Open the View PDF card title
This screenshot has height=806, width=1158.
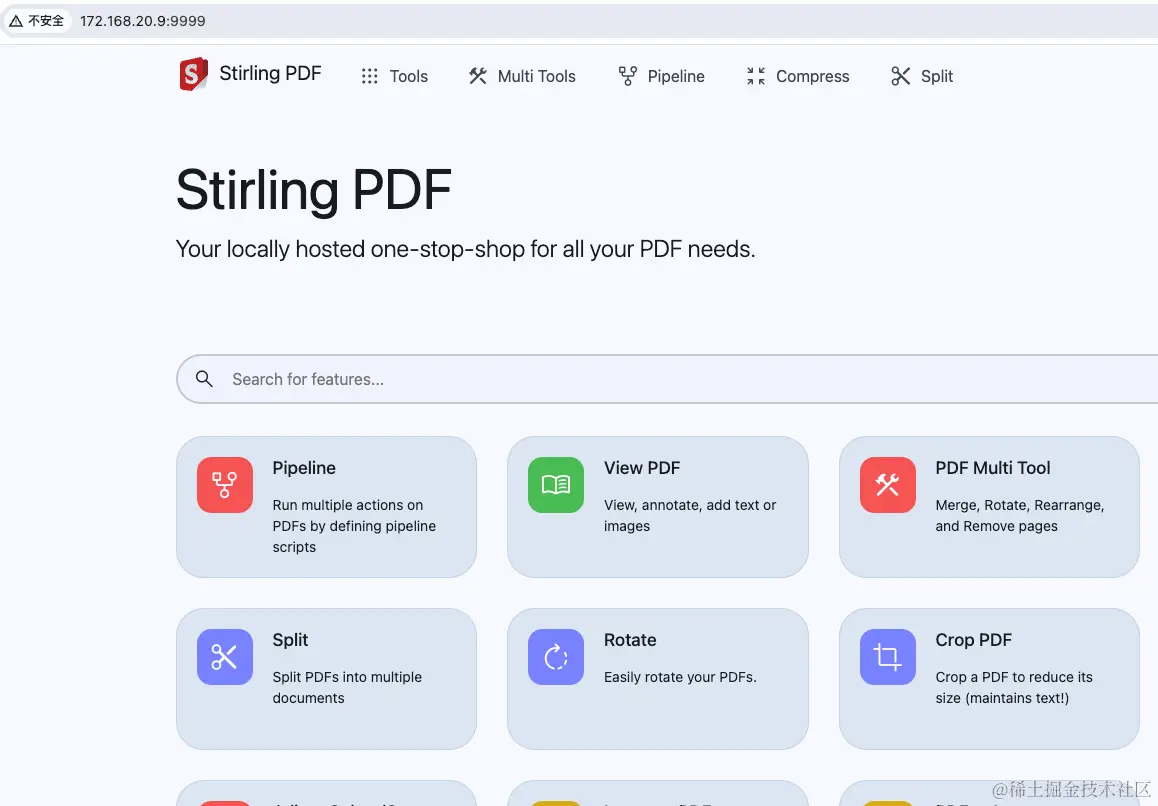tap(642, 468)
